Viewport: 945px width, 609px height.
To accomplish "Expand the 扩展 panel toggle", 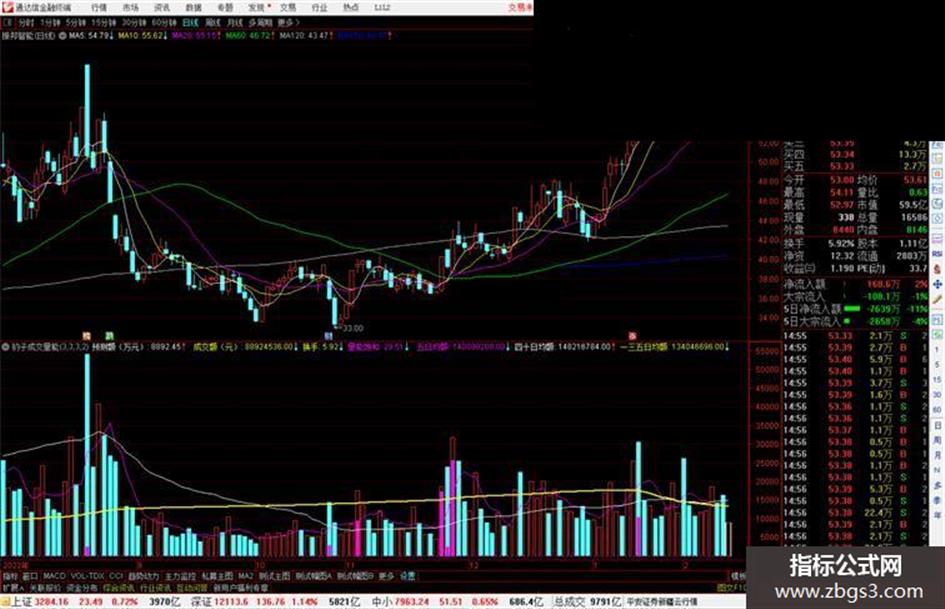I will click(x=13, y=587).
